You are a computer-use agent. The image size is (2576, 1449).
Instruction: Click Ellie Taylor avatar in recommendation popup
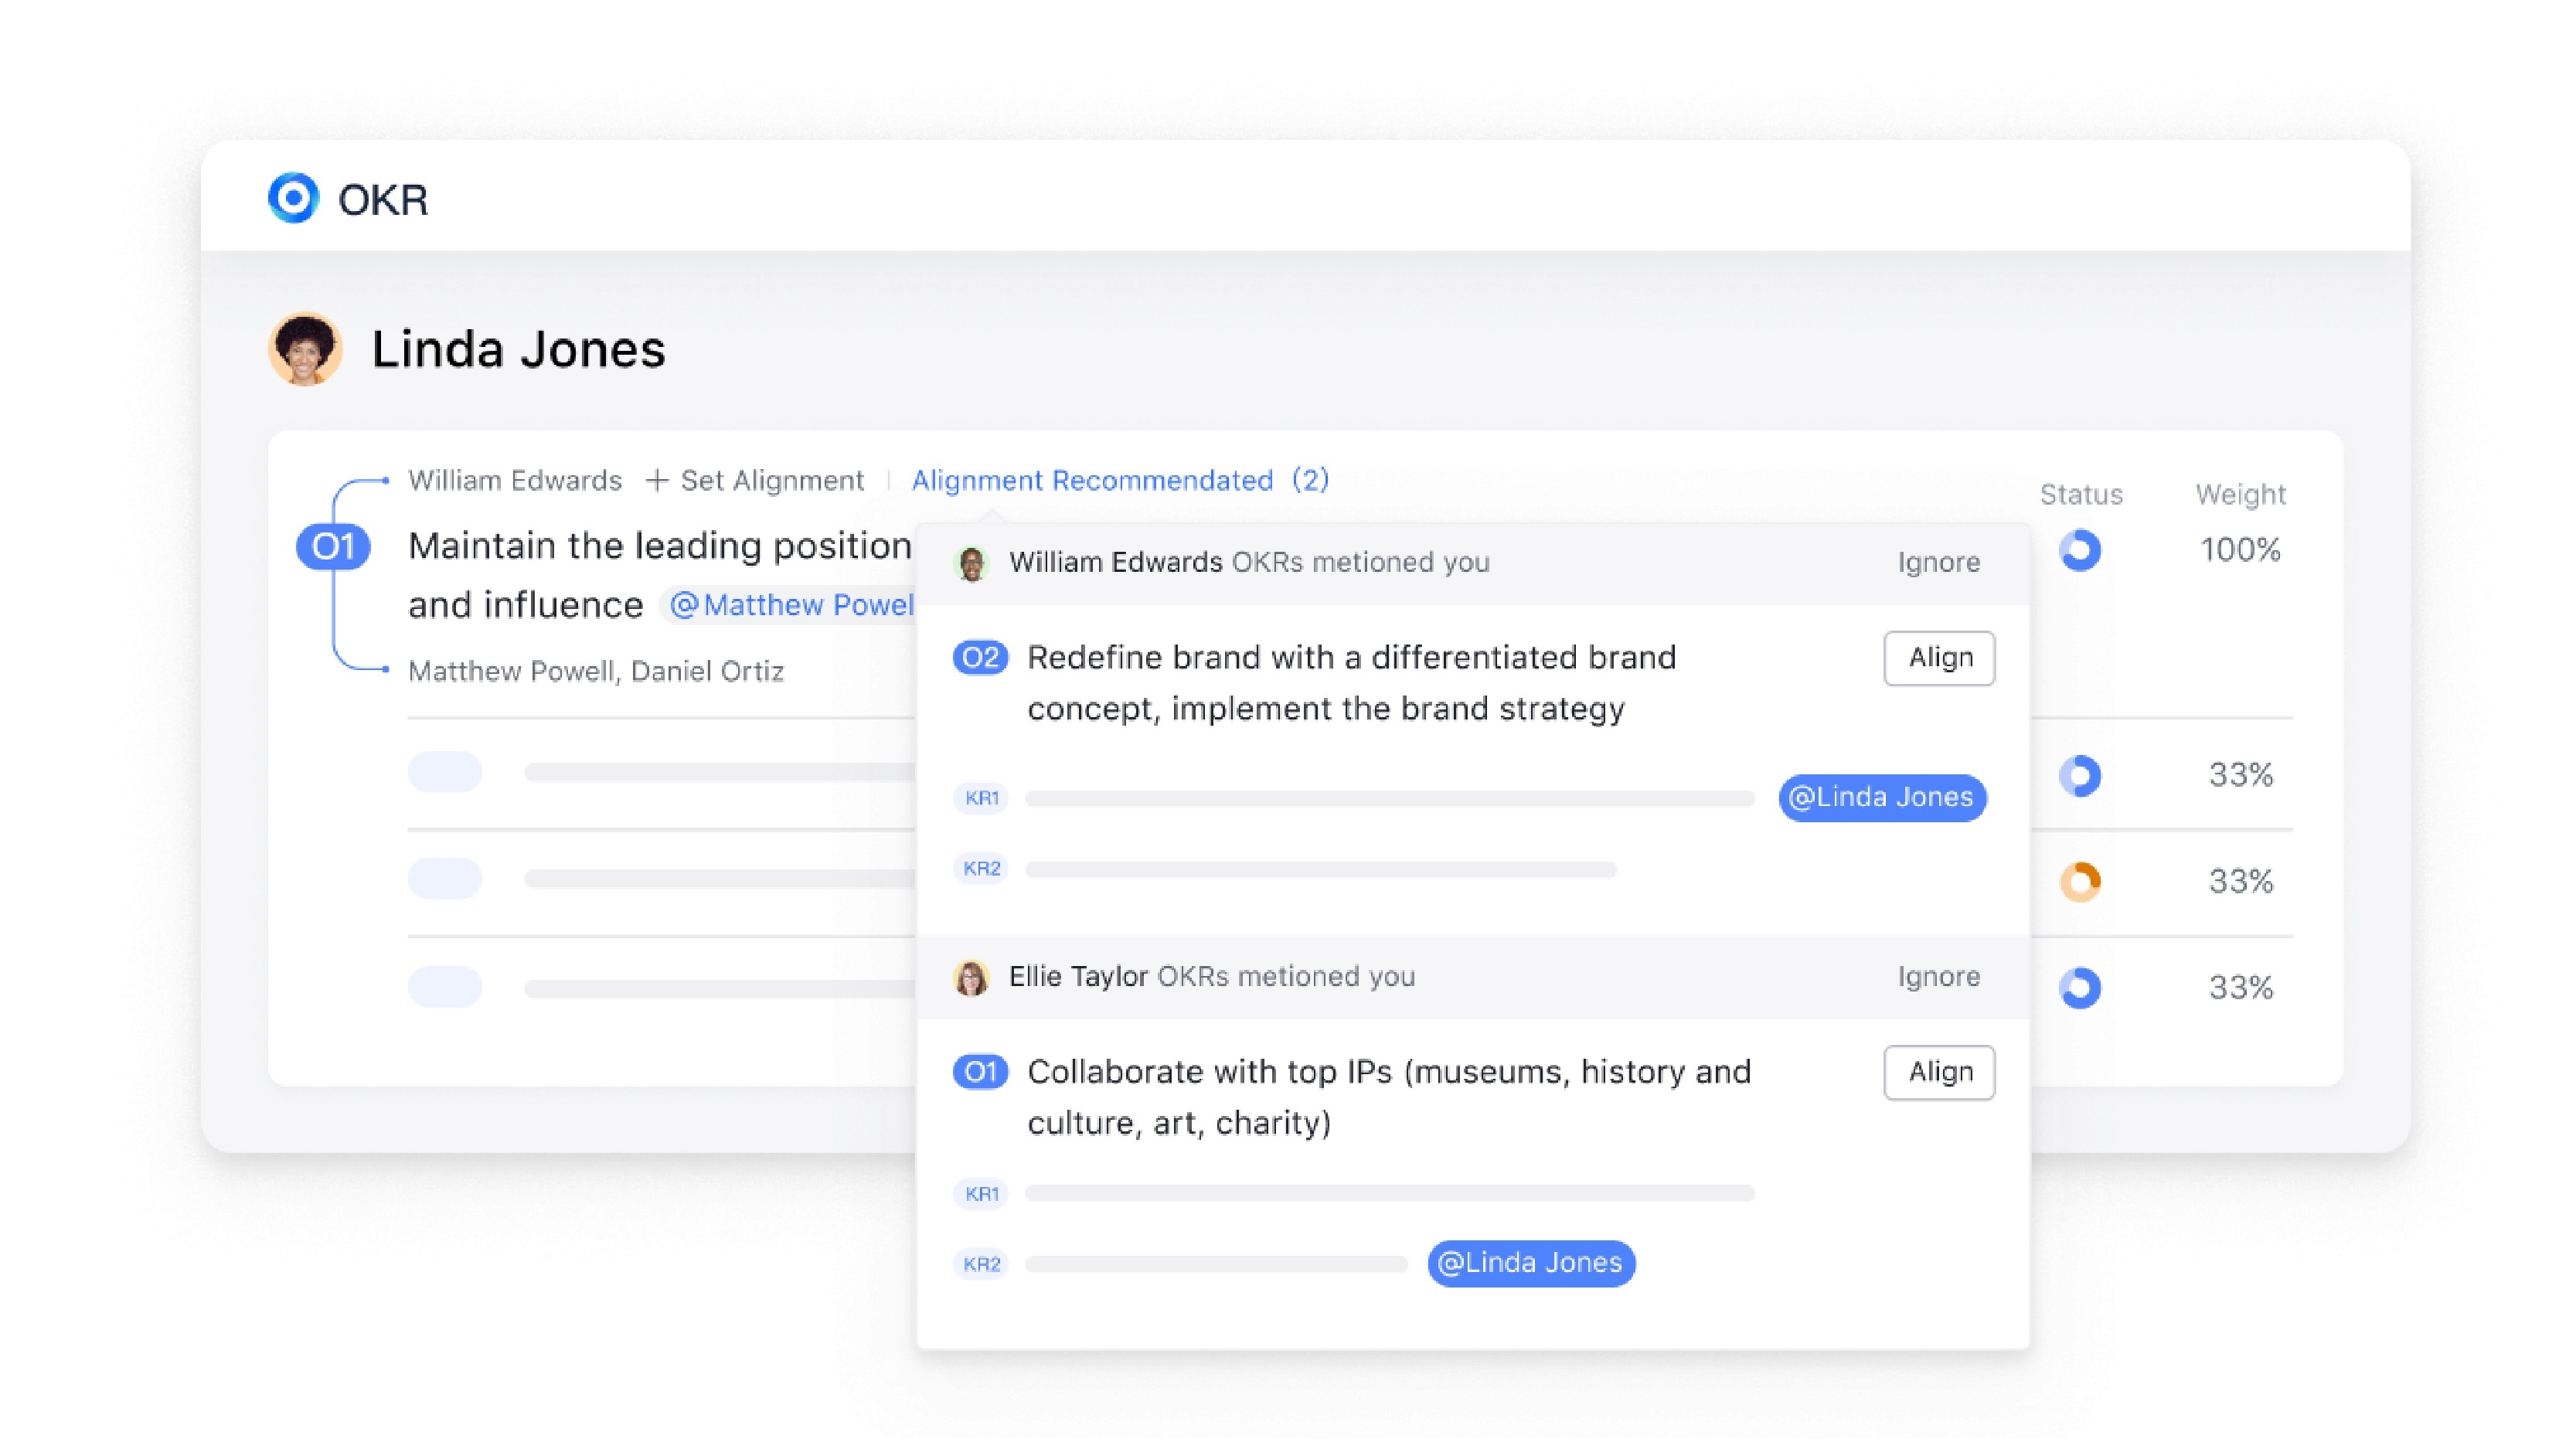(x=971, y=977)
